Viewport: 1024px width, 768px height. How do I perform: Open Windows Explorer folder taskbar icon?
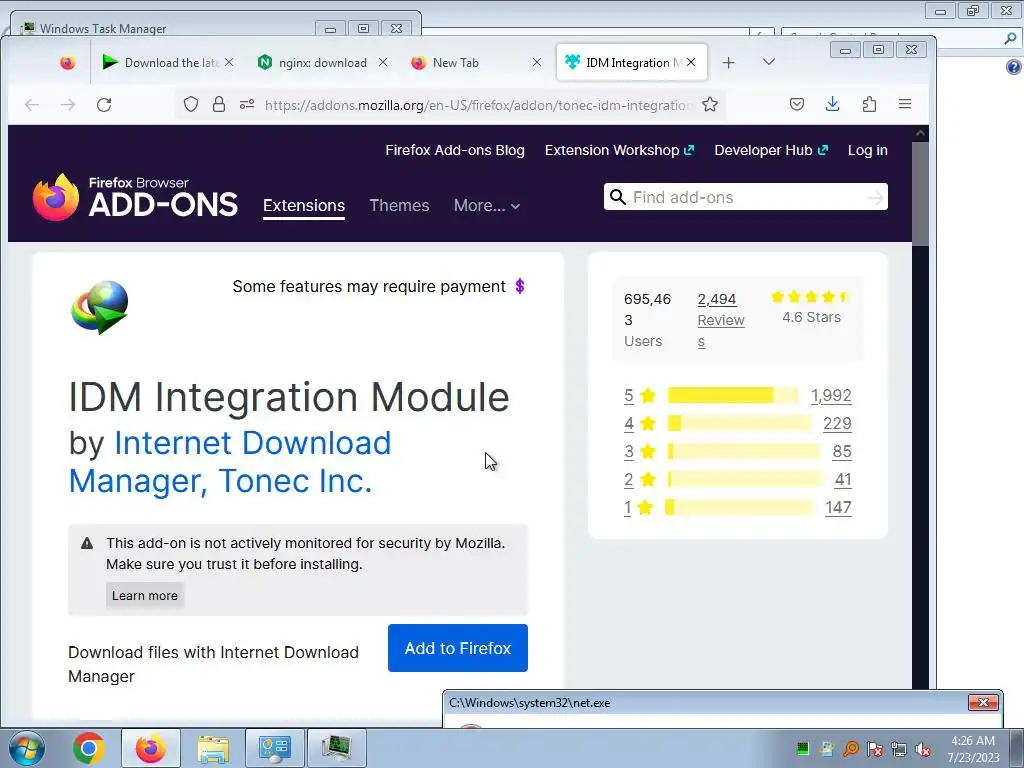213,748
